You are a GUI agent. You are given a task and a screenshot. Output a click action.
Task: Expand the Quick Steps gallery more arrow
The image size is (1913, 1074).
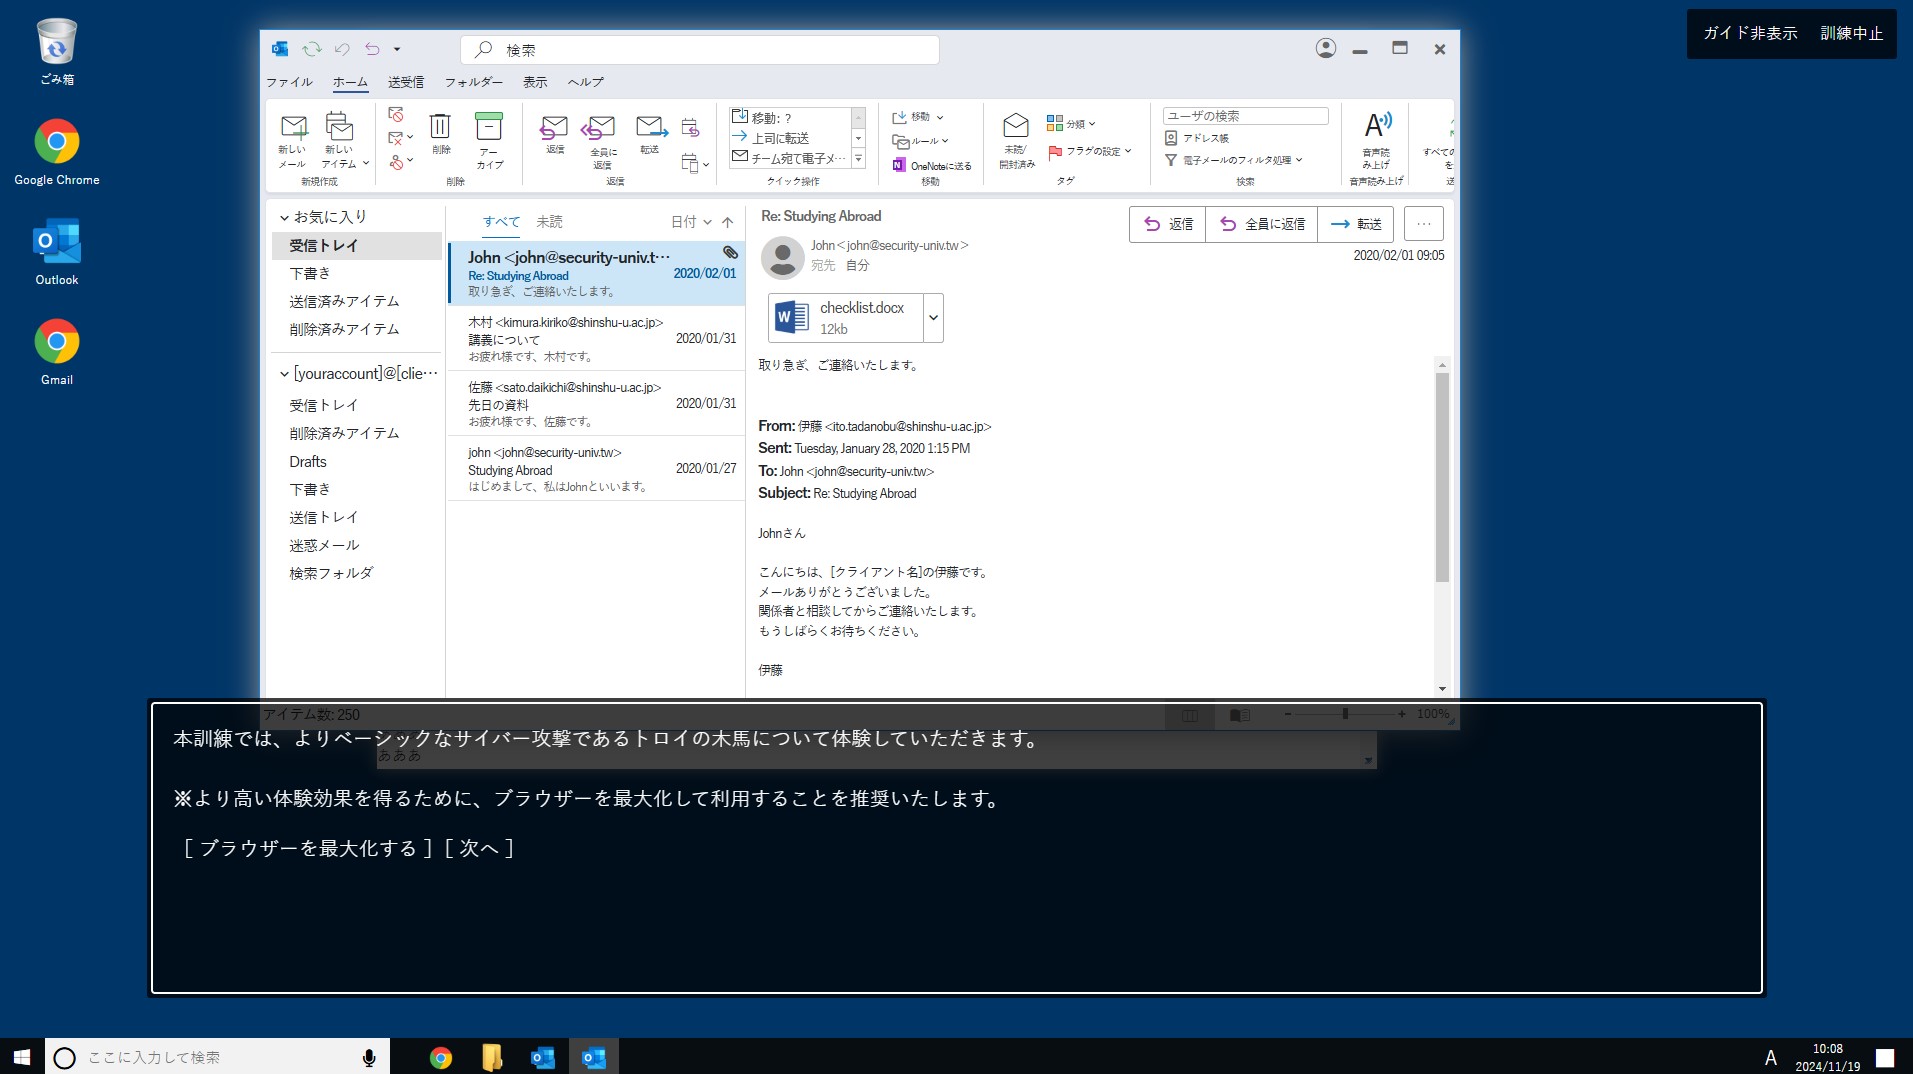click(858, 158)
